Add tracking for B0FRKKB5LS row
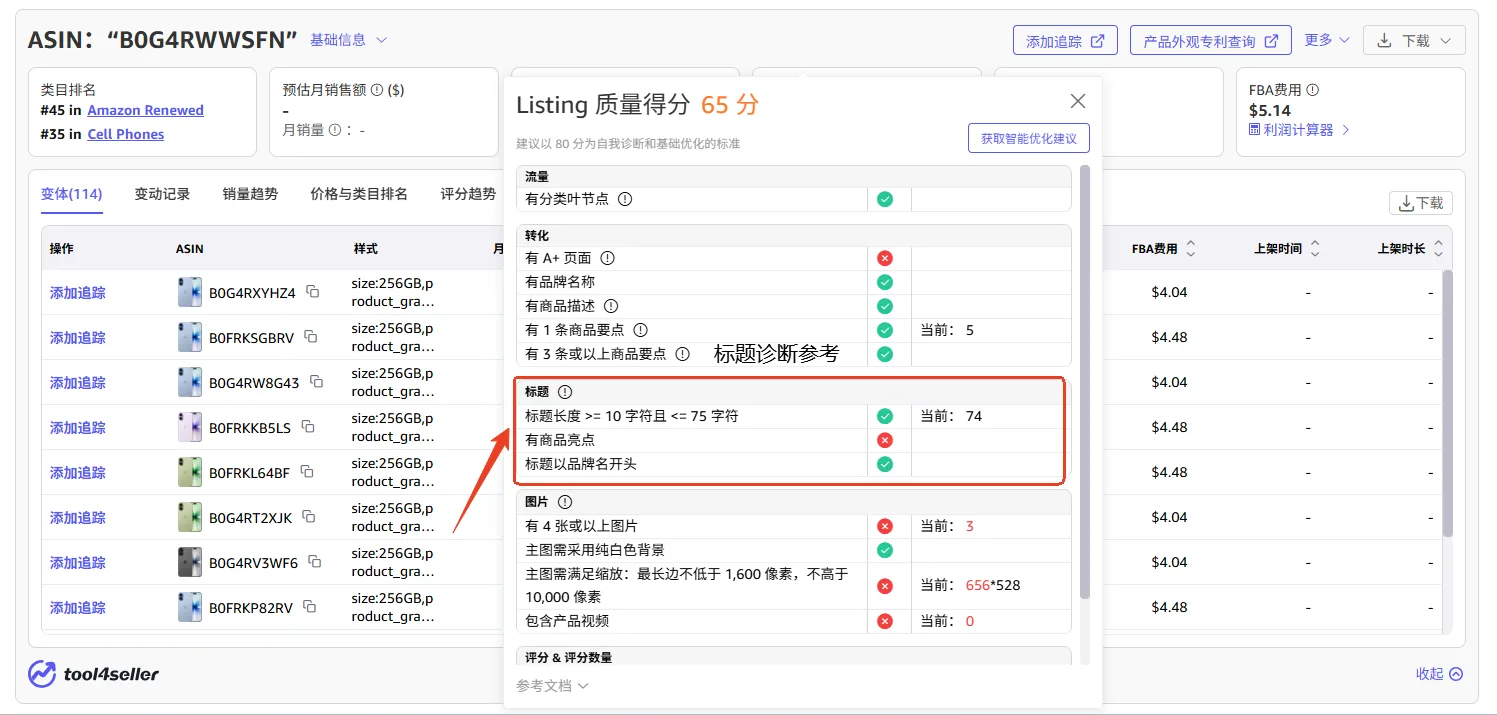 (78, 428)
